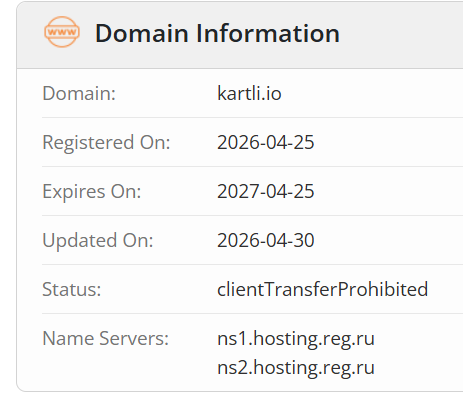Image resolution: width=463 pixels, height=395 pixels.
Task: Select expiry date 2027-04-25
Action: [x=266, y=191]
